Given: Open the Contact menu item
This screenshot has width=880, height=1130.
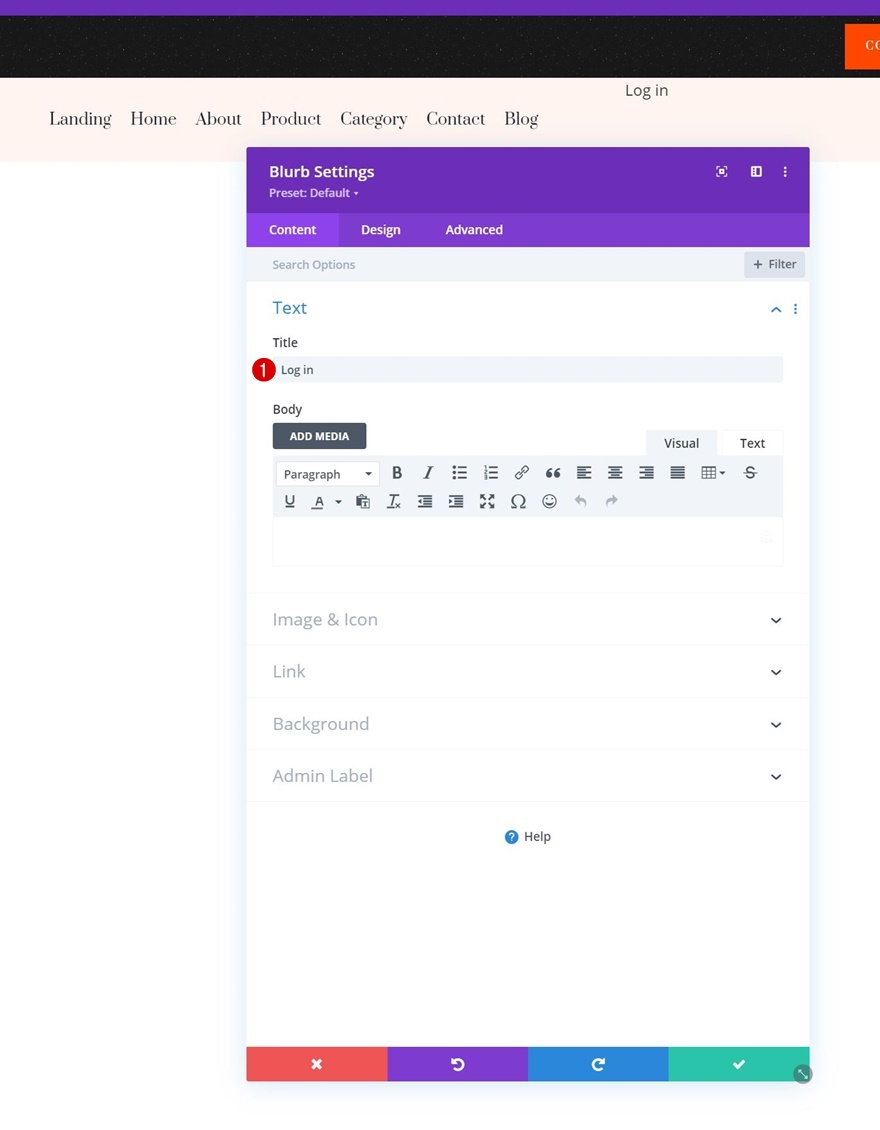Looking at the screenshot, I should pos(455,119).
